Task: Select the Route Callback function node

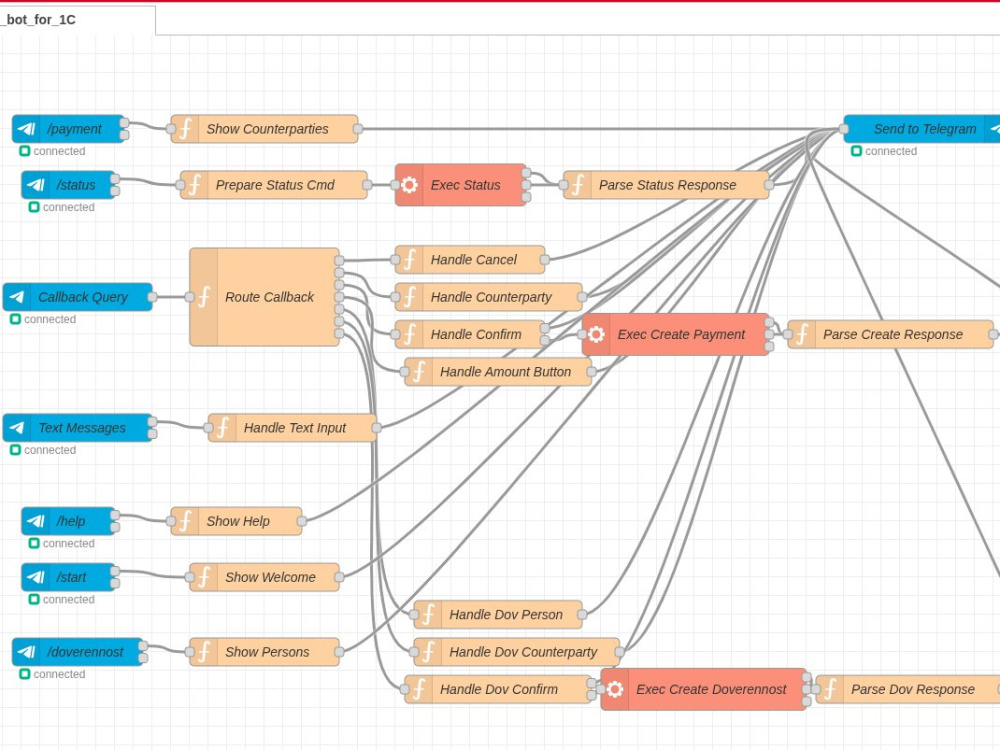Action: (265, 297)
